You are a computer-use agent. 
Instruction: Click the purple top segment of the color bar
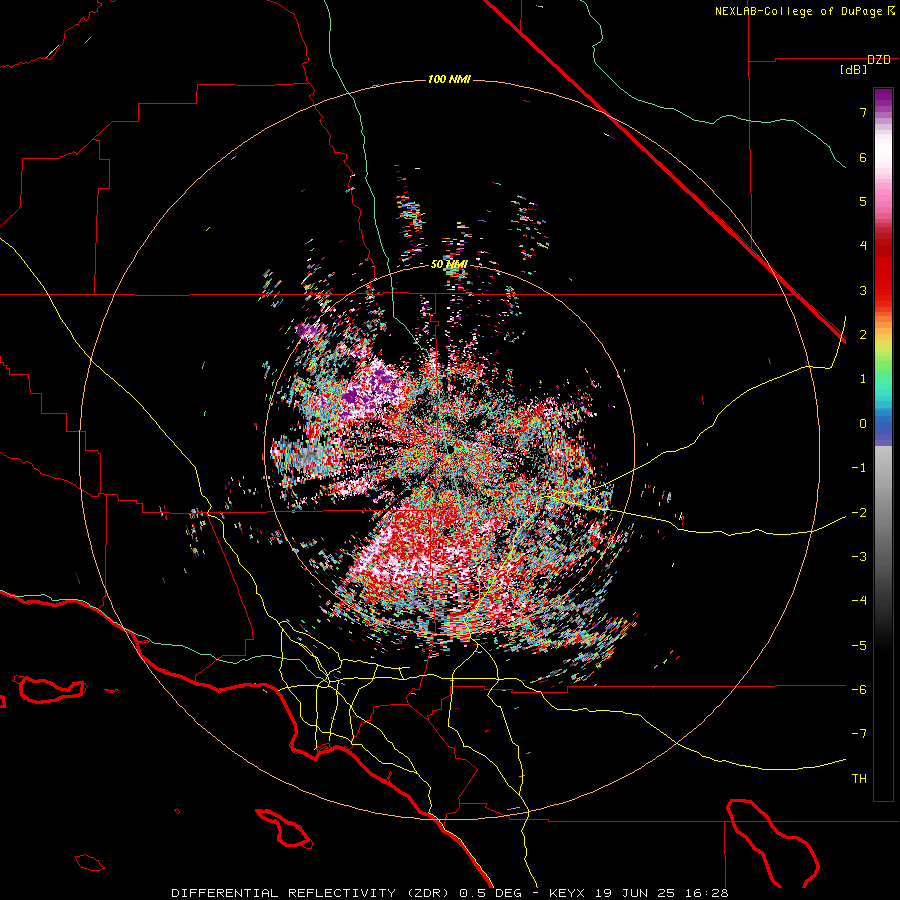883,98
